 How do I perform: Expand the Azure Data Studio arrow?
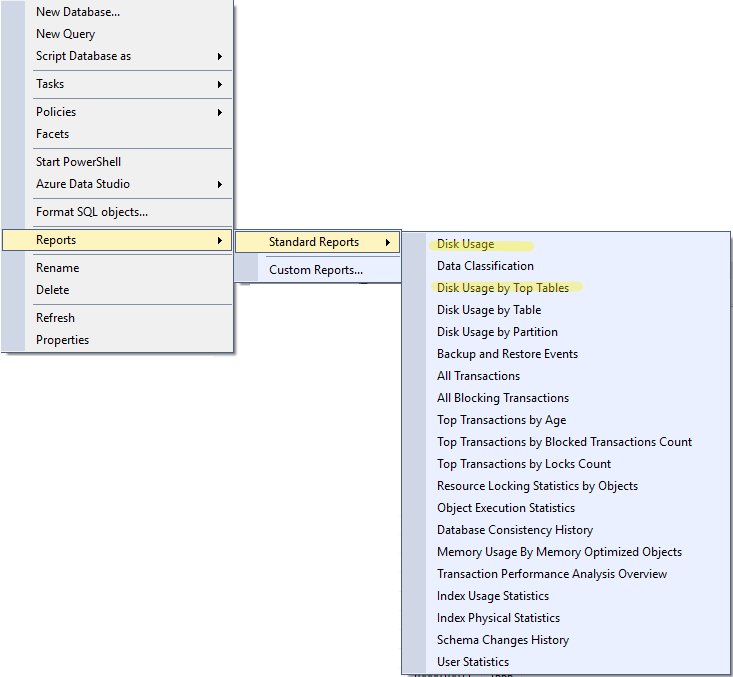220,185
